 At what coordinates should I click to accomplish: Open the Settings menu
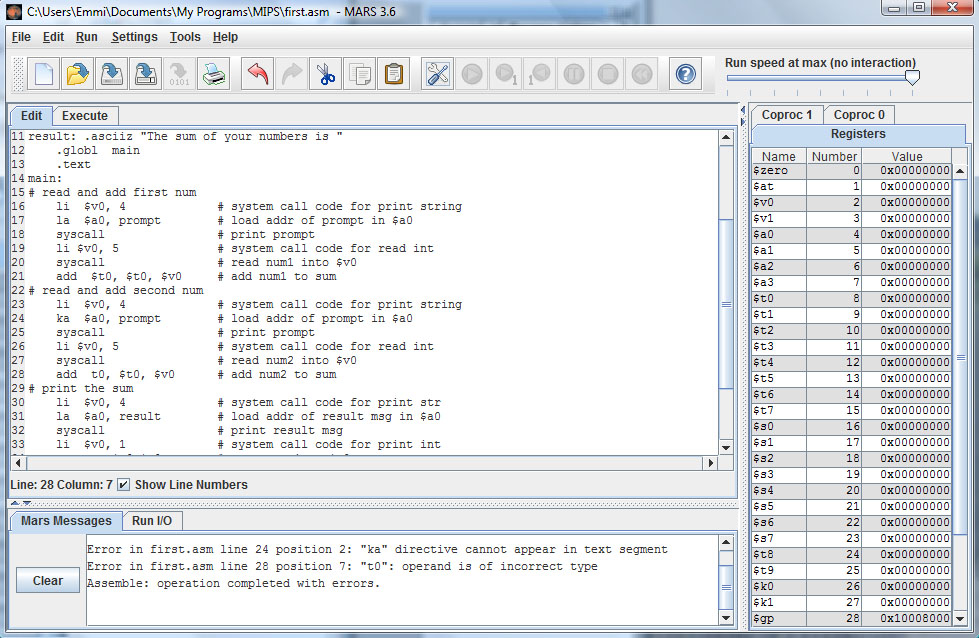(134, 37)
